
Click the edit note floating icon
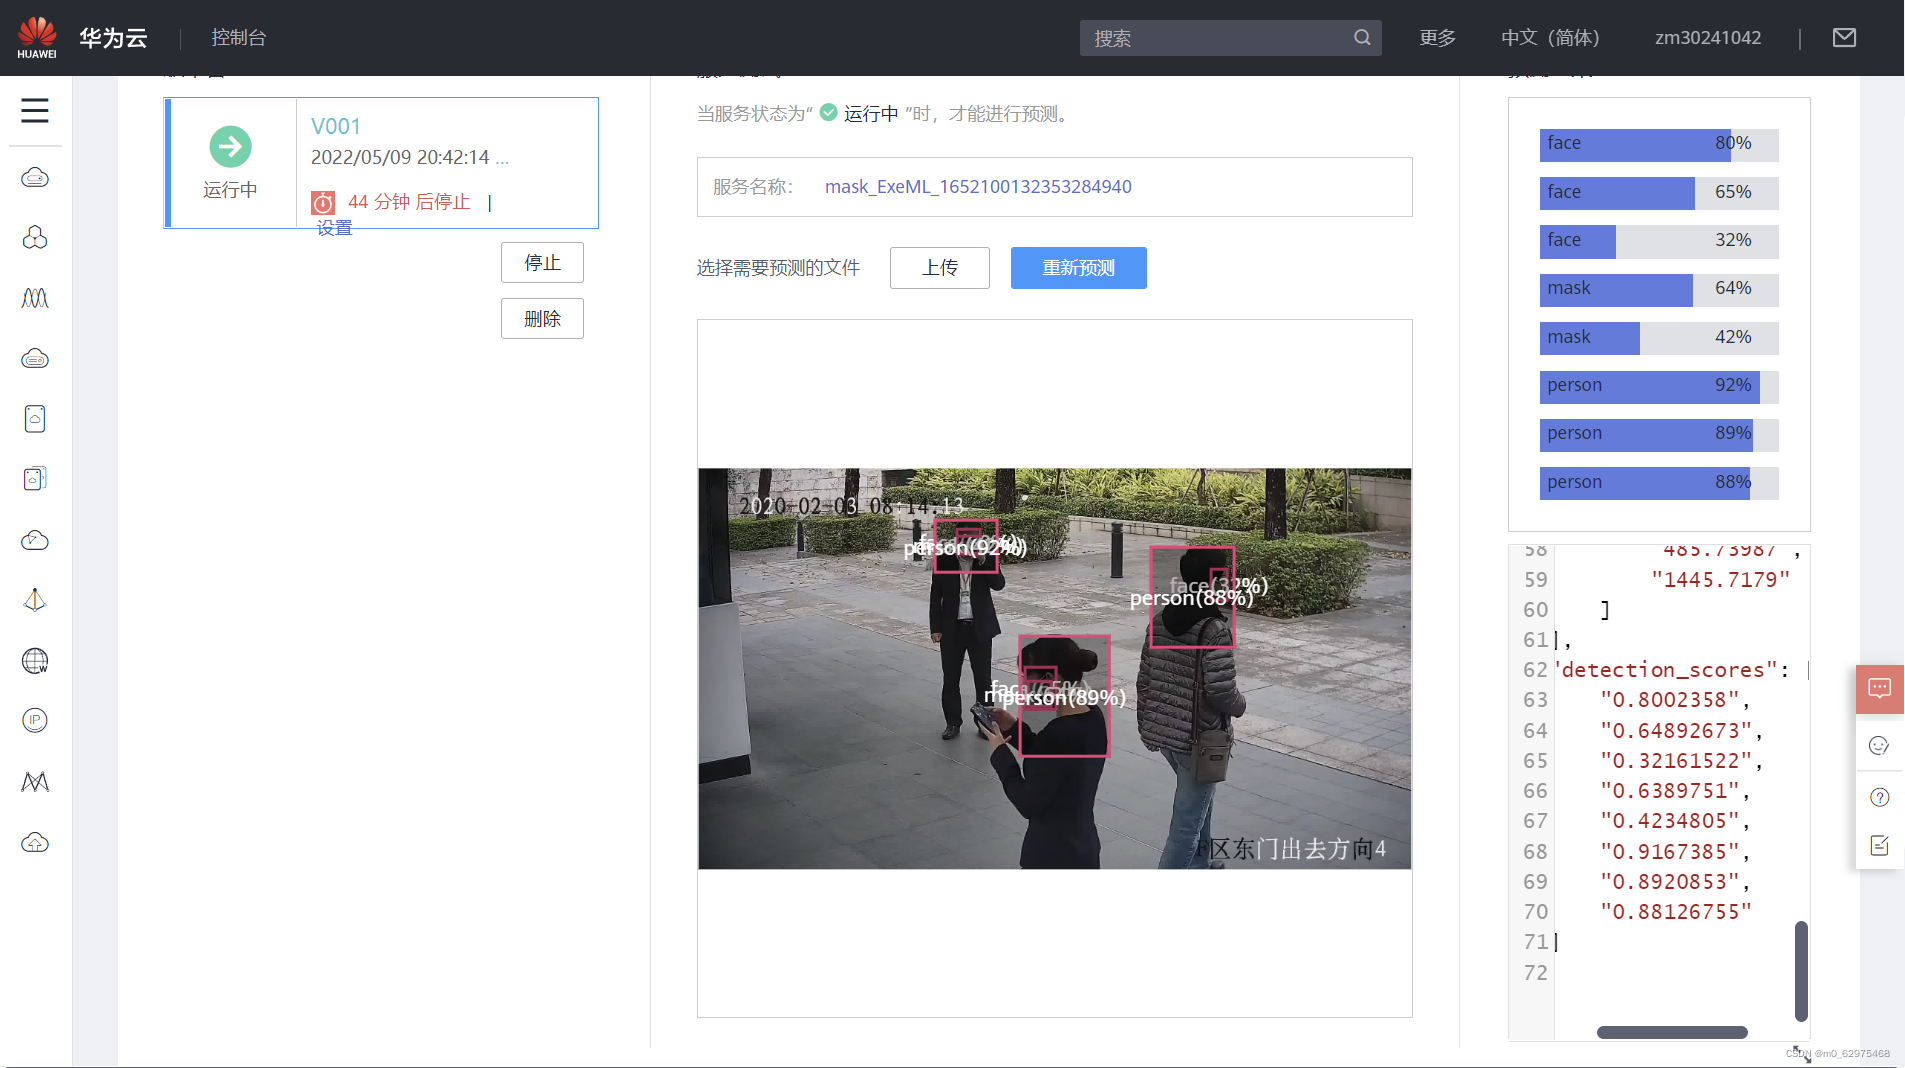[1879, 845]
